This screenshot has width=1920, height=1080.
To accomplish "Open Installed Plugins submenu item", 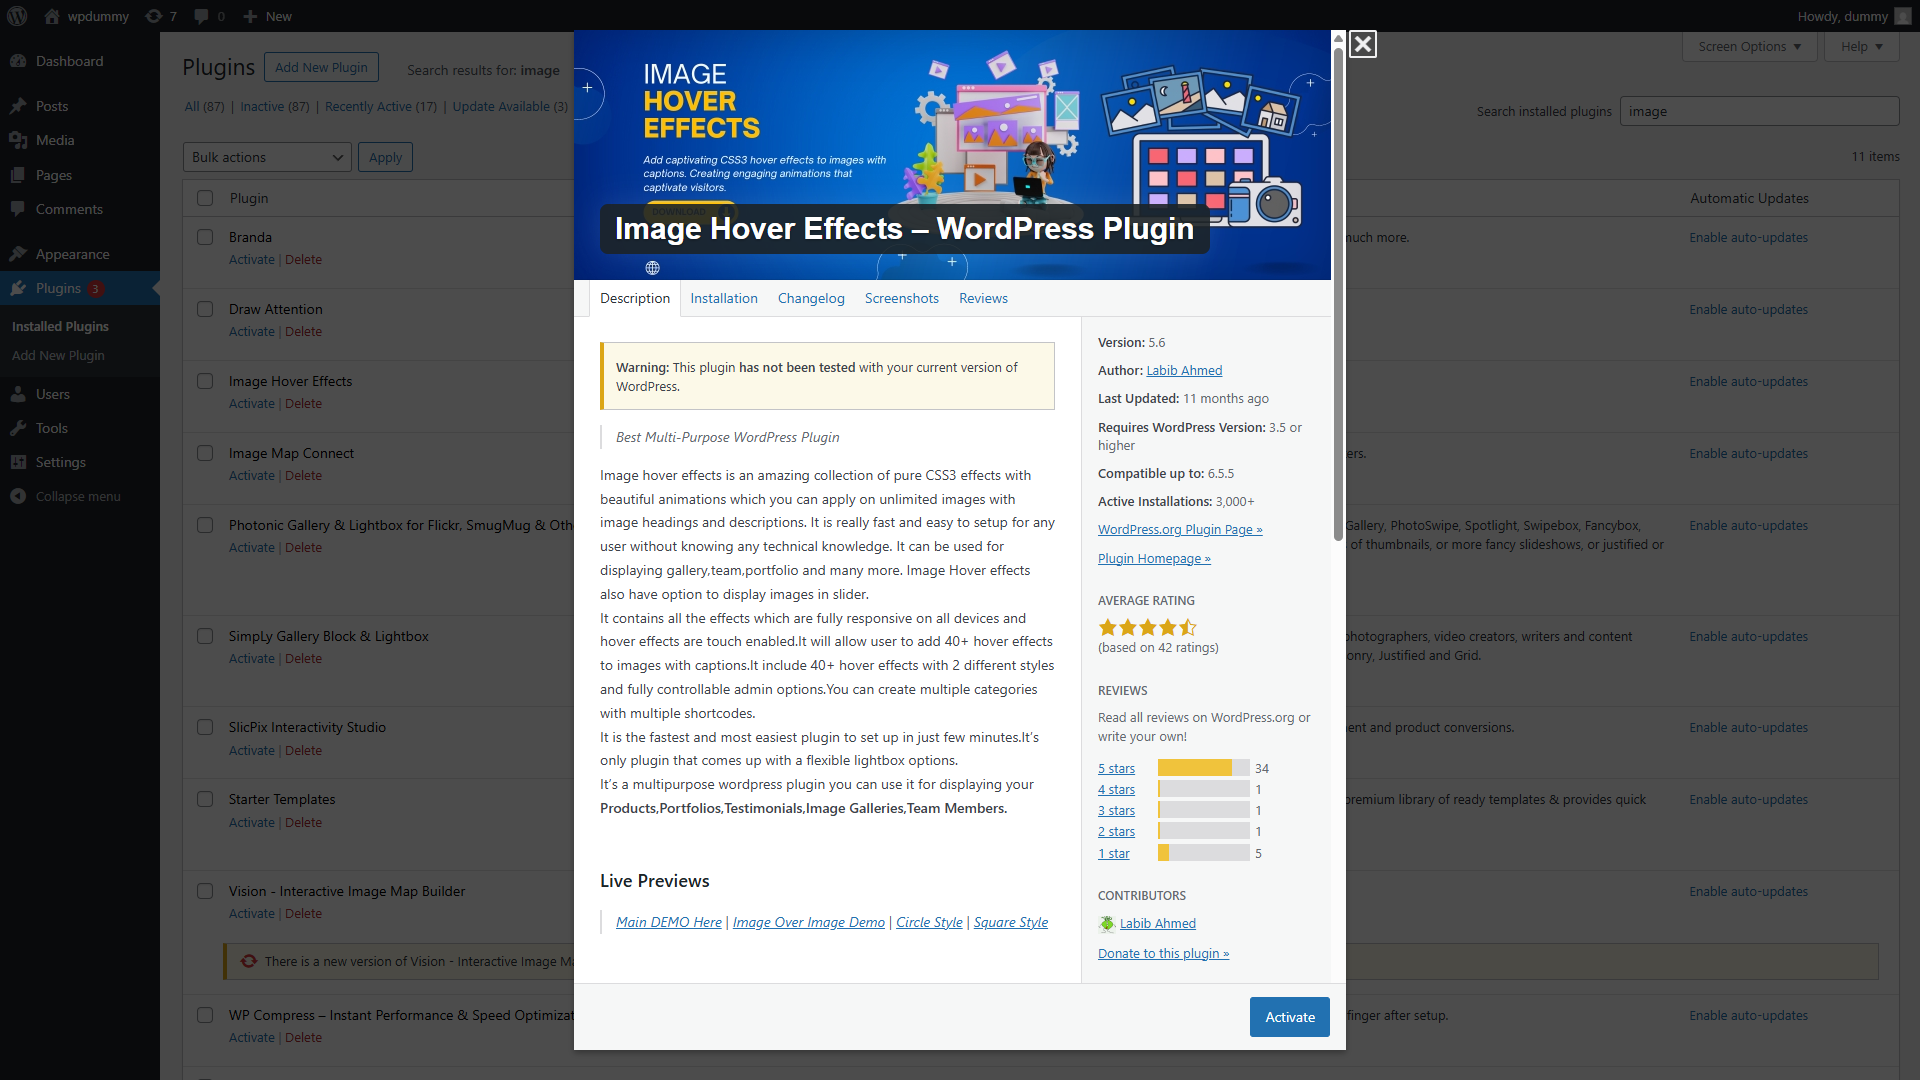I will point(60,327).
